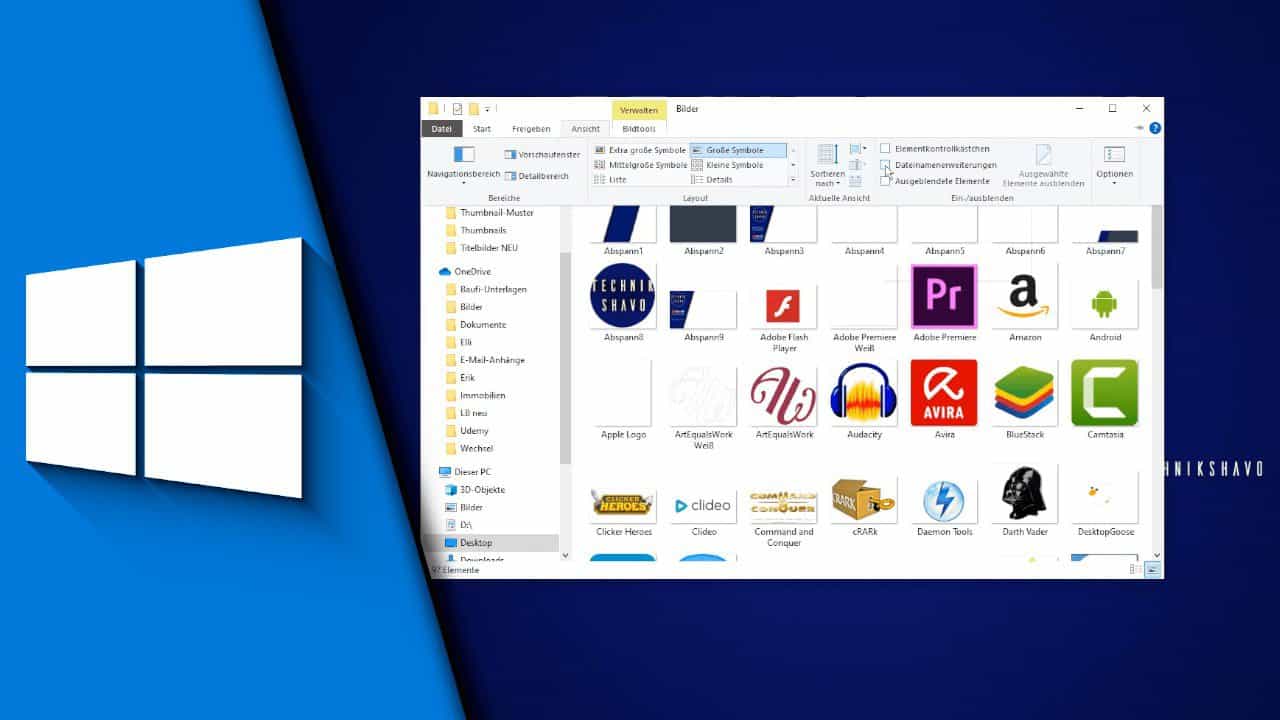The image size is (1280, 720).
Task: Open the Adobe Premiere image thumbnail
Action: pyautogui.click(x=944, y=296)
